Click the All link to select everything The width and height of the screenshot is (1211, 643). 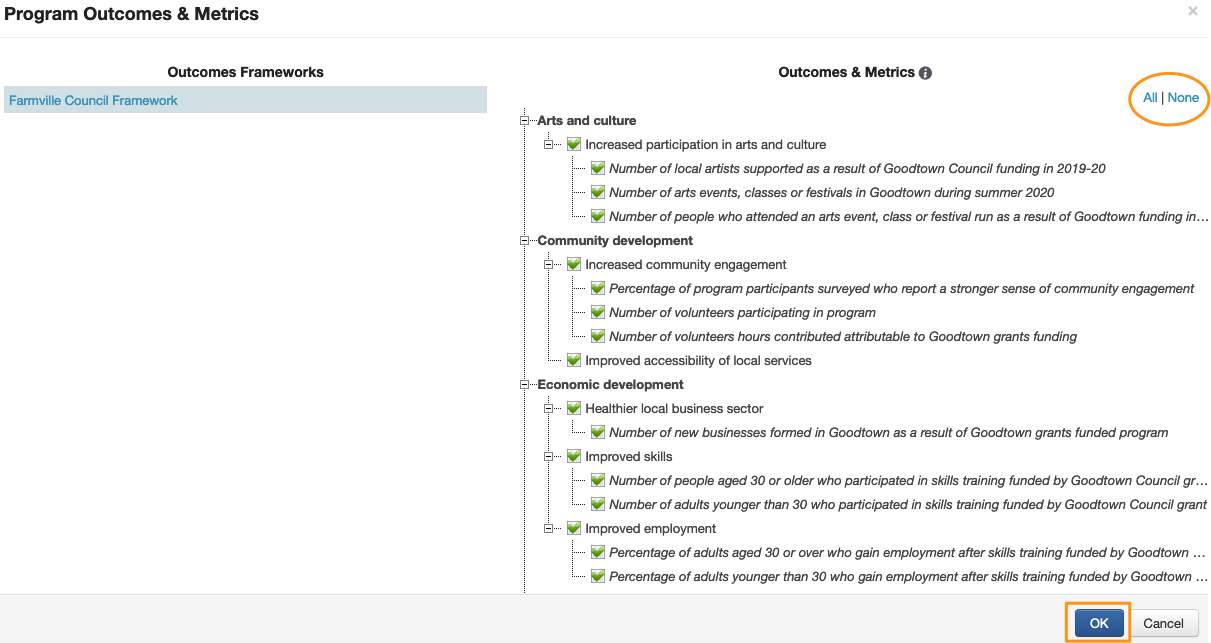pyautogui.click(x=1150, y=98)
